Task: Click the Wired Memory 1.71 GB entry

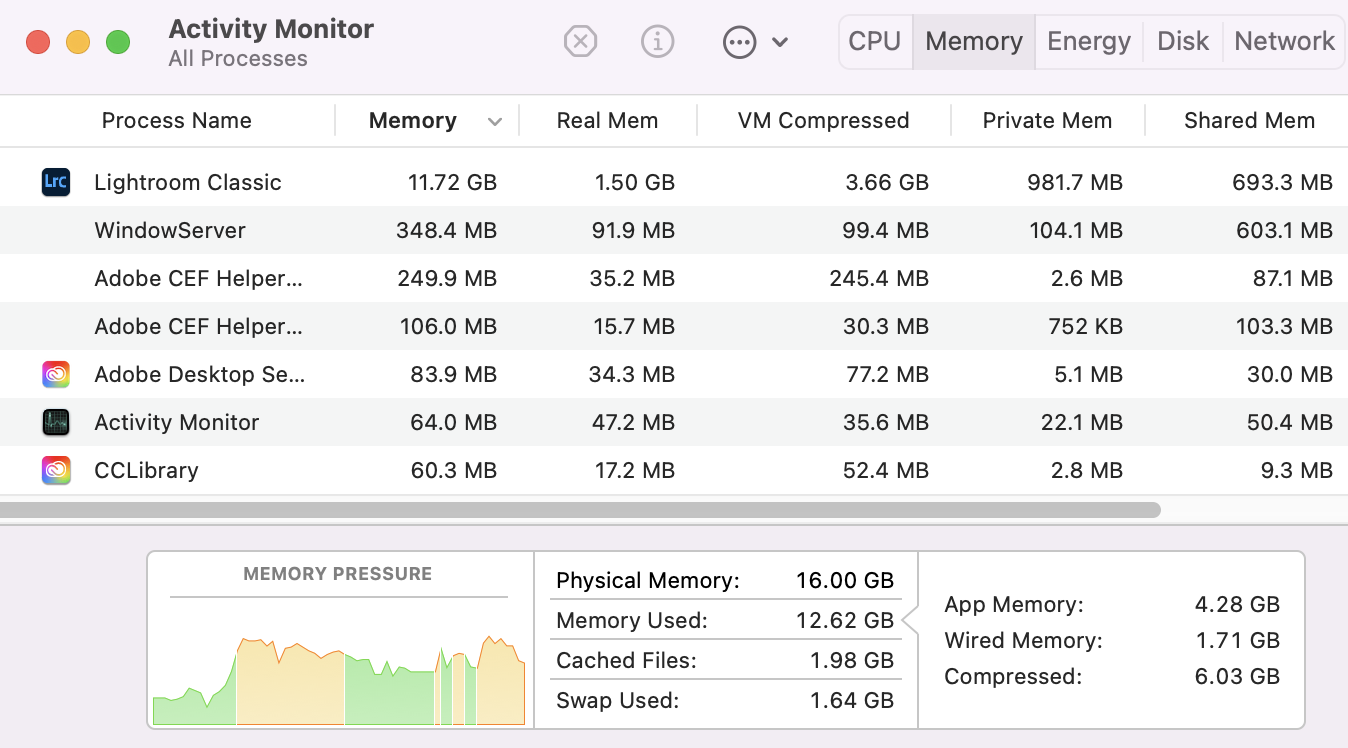Action: [1112, 640]
